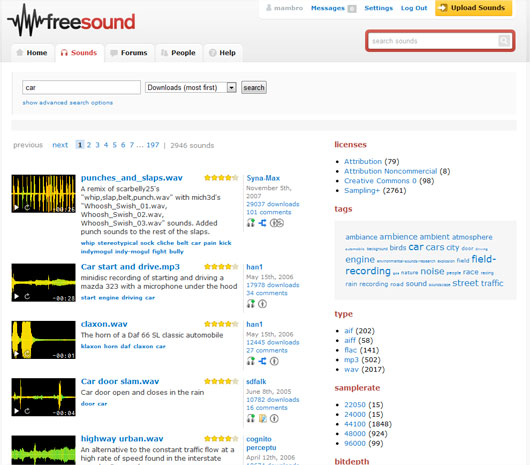The image size is (530, 465).
Task: Click the 'klaxon' tag under claxon.wav
Action: pyautogui.click(x=91, y=346)
